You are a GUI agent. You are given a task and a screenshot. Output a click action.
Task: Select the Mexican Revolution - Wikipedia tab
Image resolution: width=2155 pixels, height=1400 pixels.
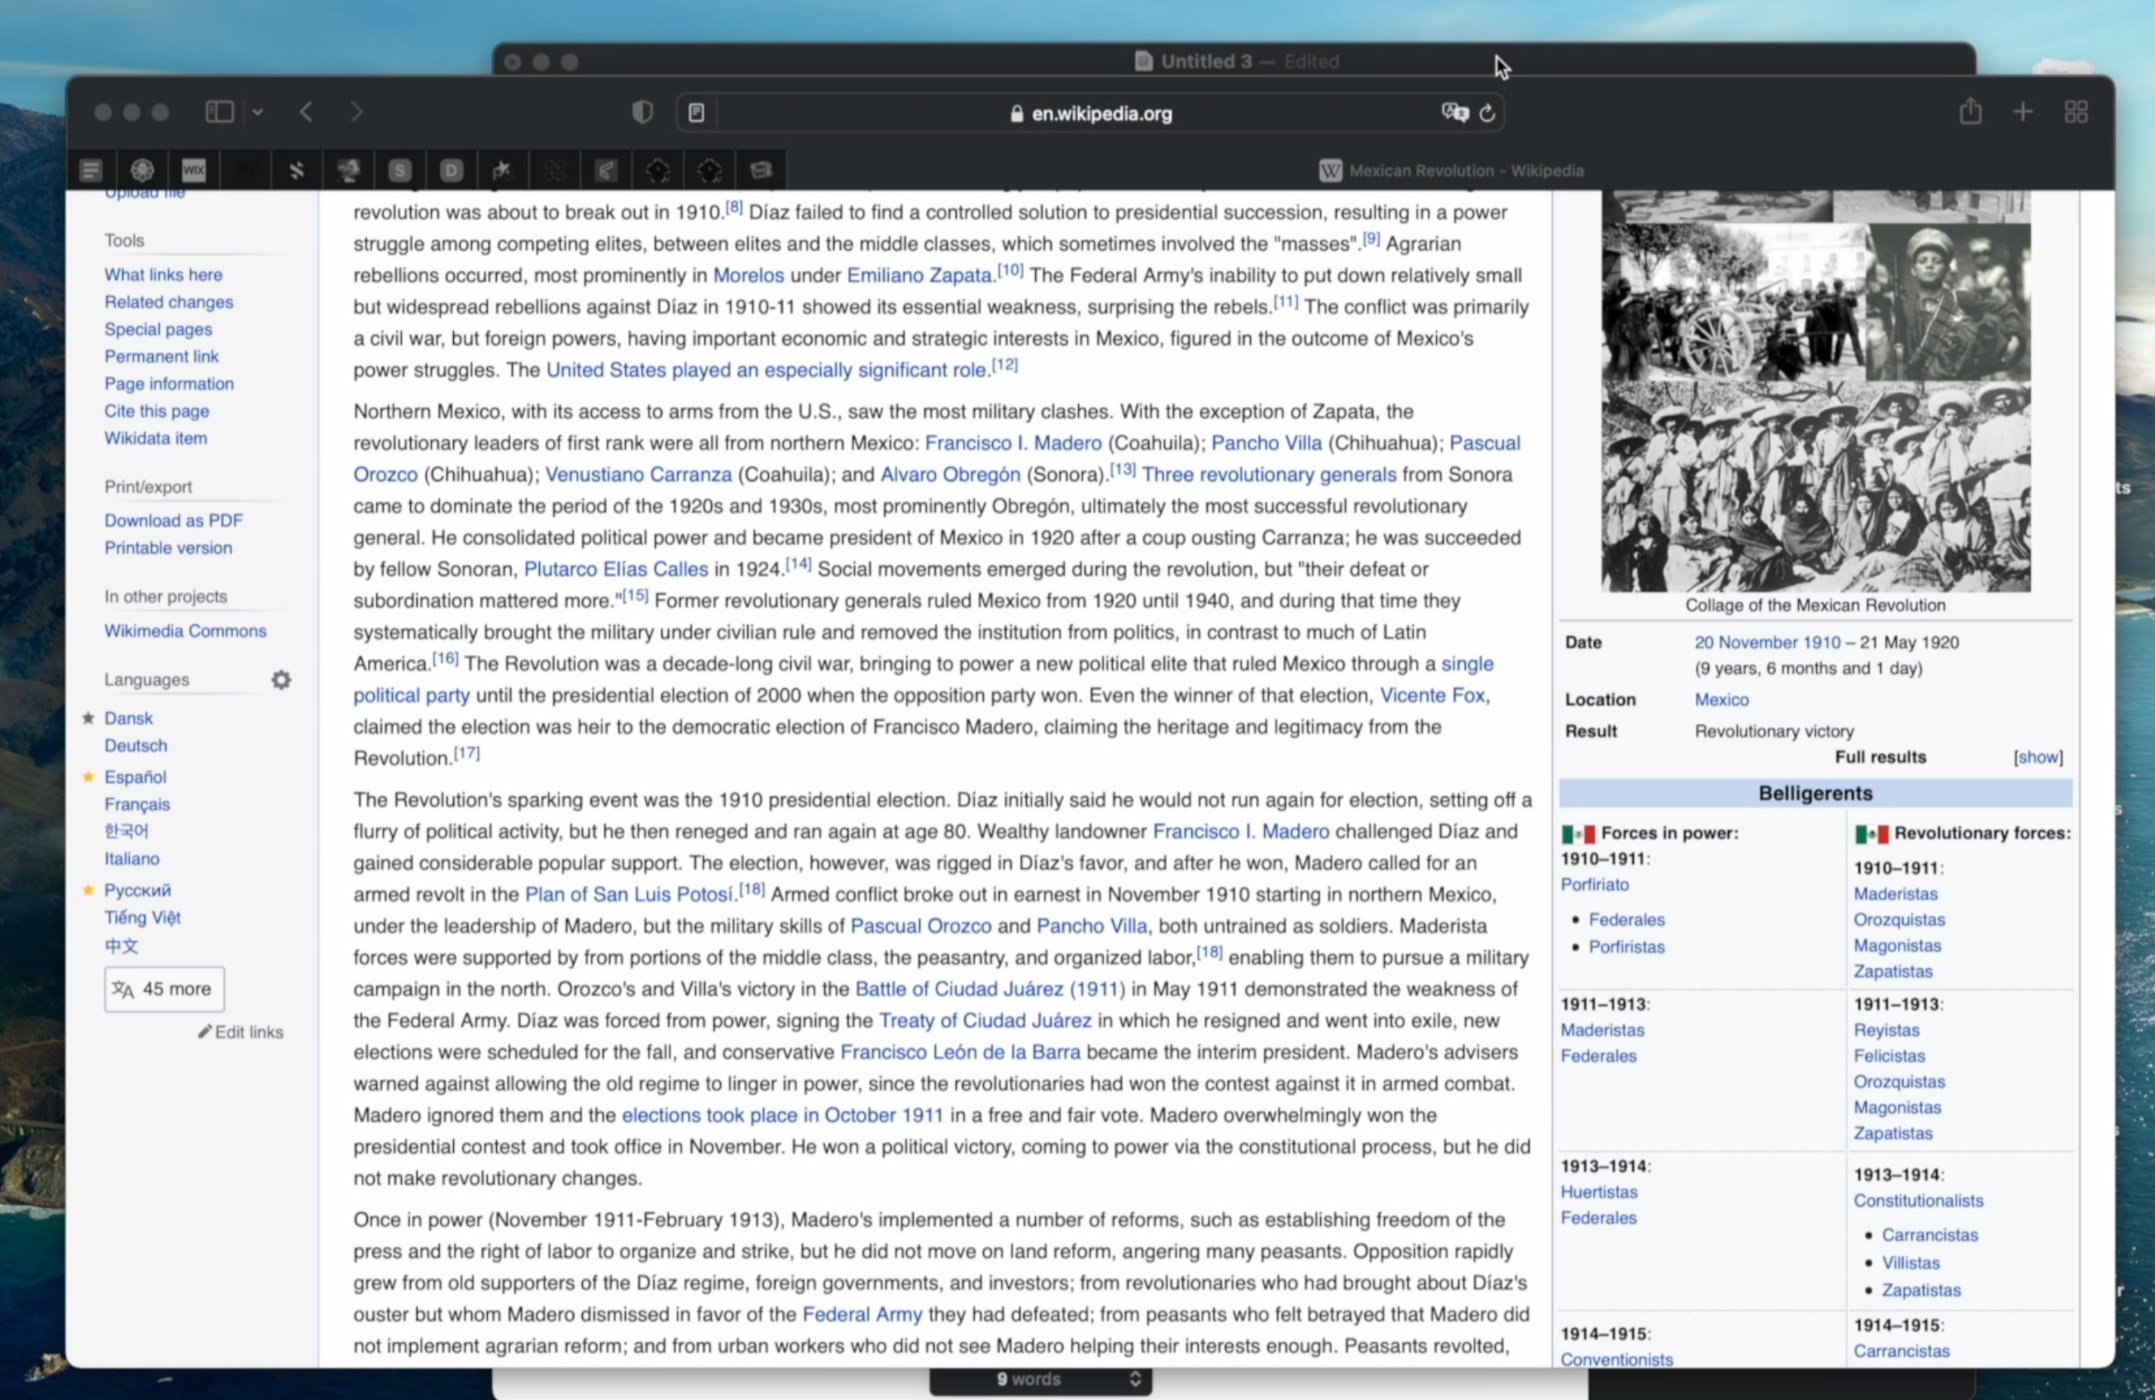tap(1452, 171)
